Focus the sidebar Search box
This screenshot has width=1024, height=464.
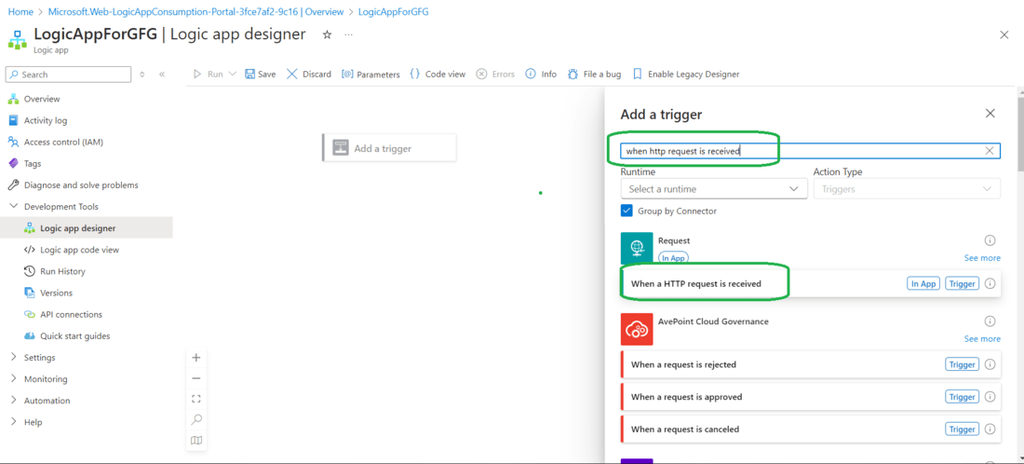68,75
